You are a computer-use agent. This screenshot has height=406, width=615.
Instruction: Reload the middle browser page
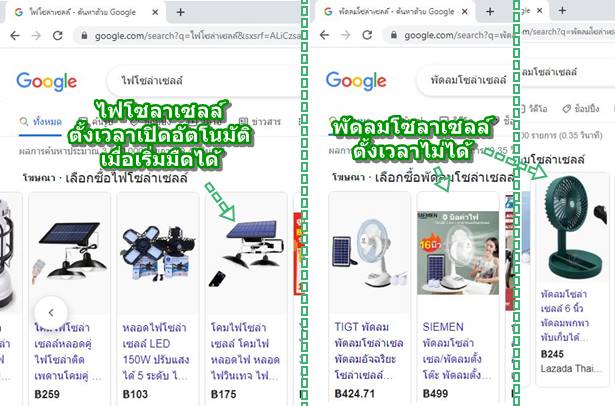coord(367,35)
